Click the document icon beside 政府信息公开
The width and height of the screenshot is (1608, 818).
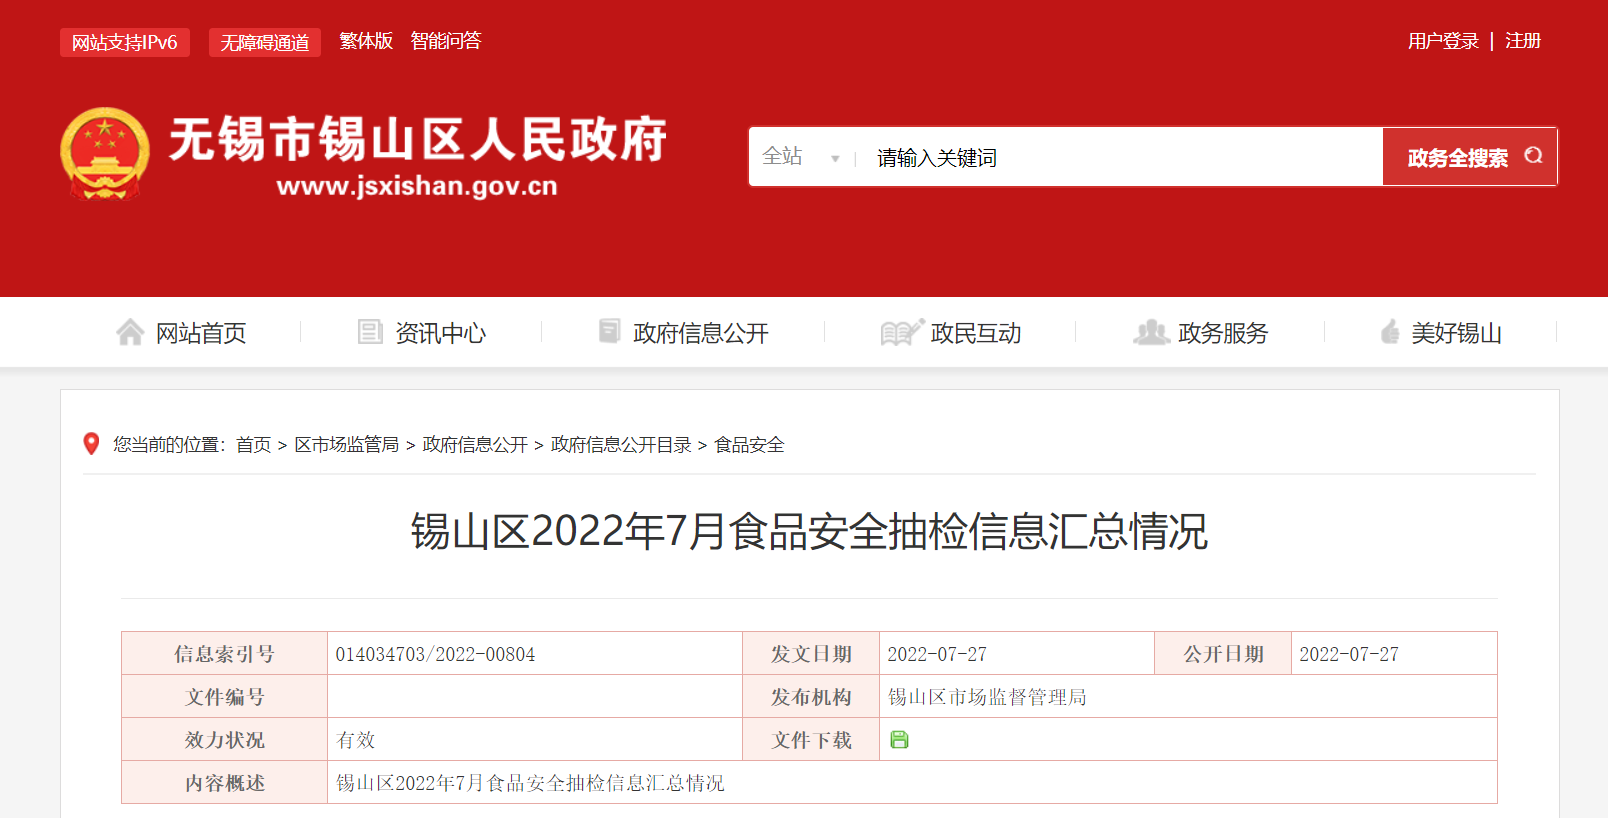(x=609, y=331)
